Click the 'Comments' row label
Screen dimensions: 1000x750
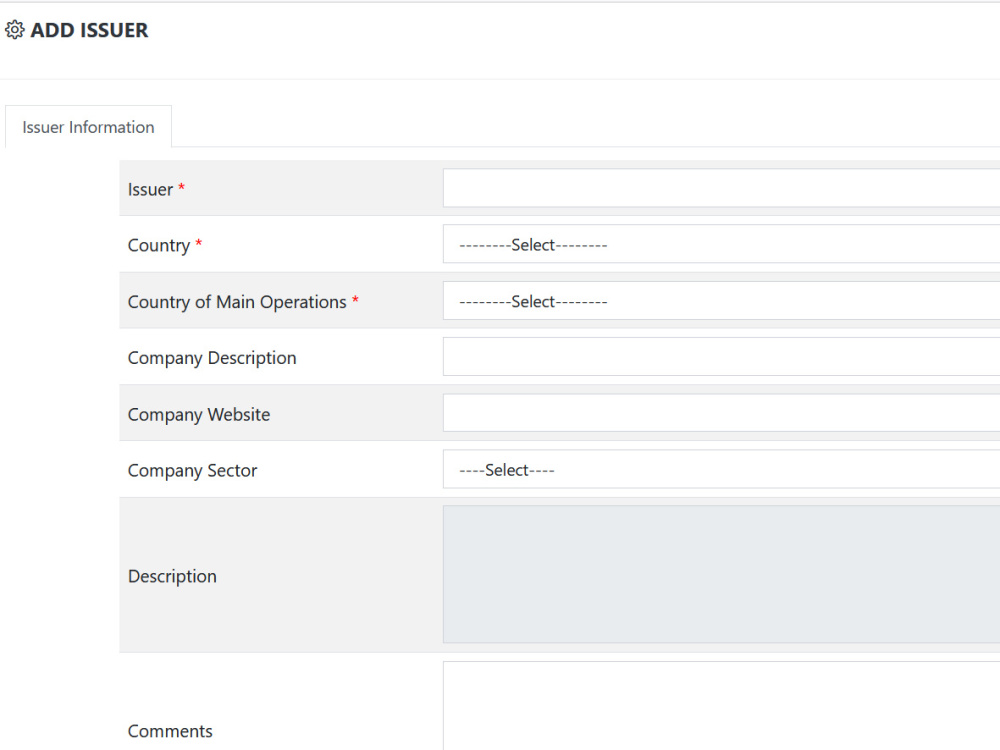click(170, 731)
